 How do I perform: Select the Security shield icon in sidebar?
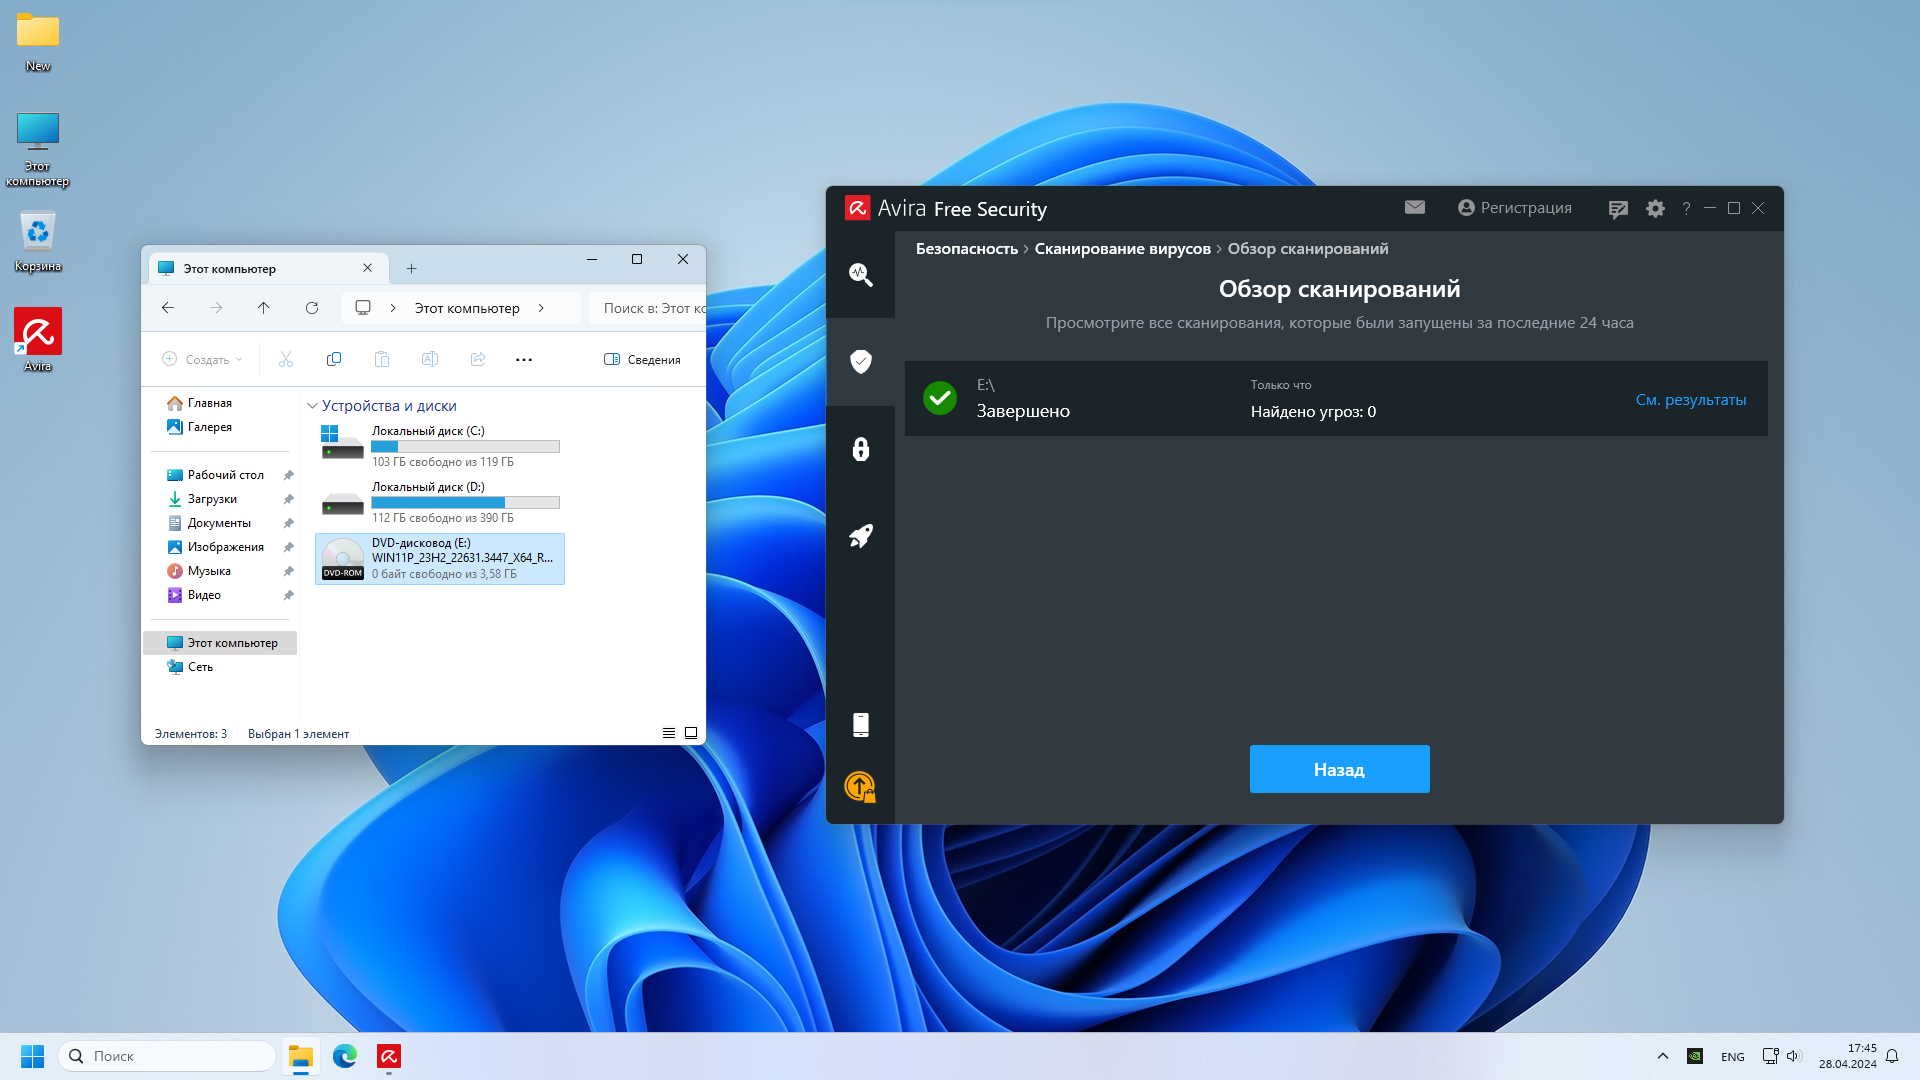[x=860, y=361]
